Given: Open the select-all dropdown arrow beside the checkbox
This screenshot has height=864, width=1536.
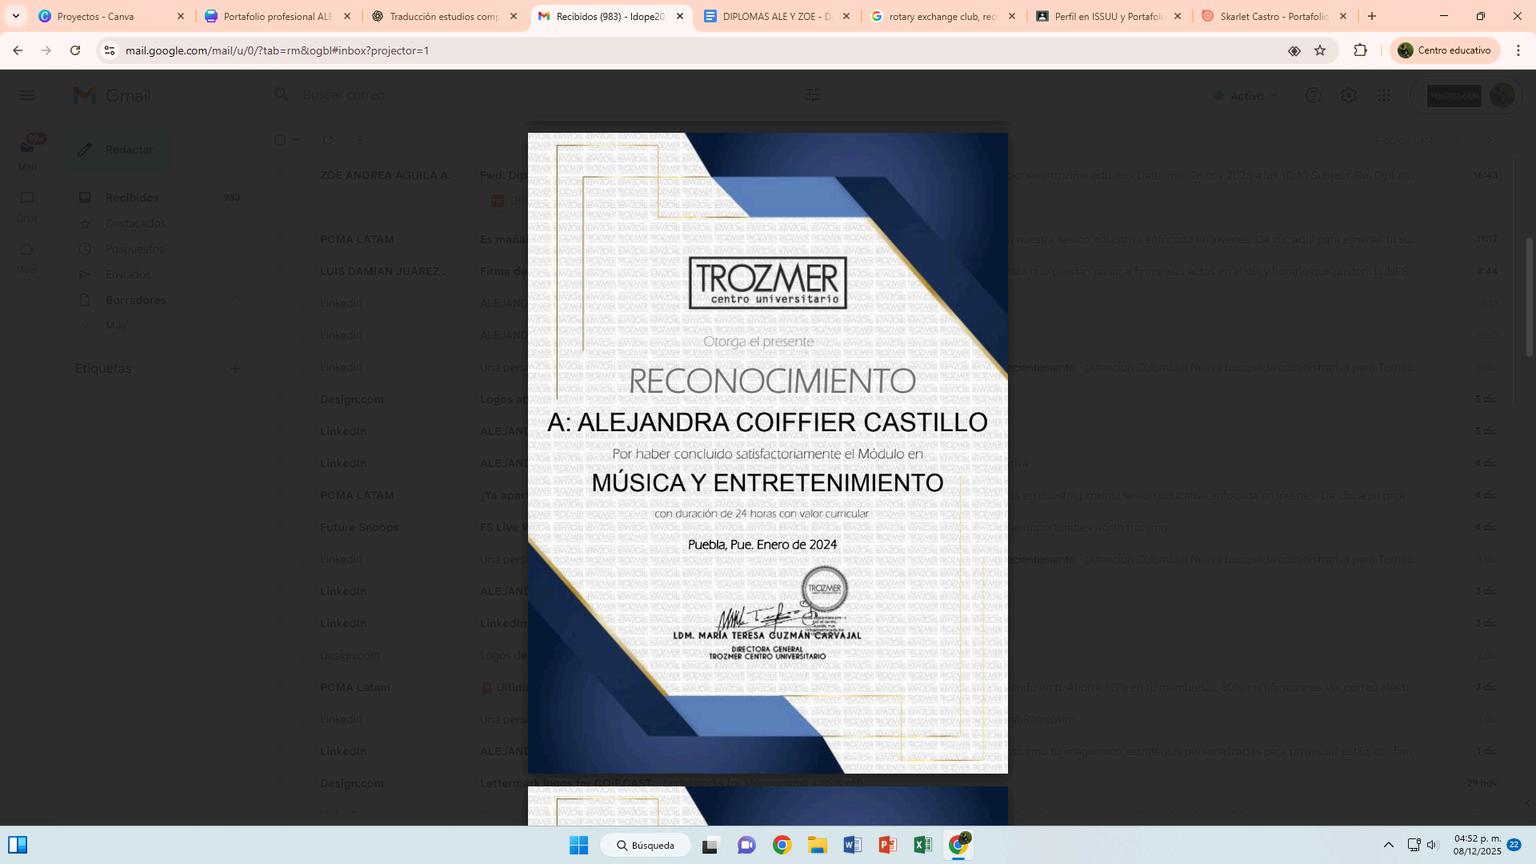Looking at the screenshot, I should click(x=296, y=140).
